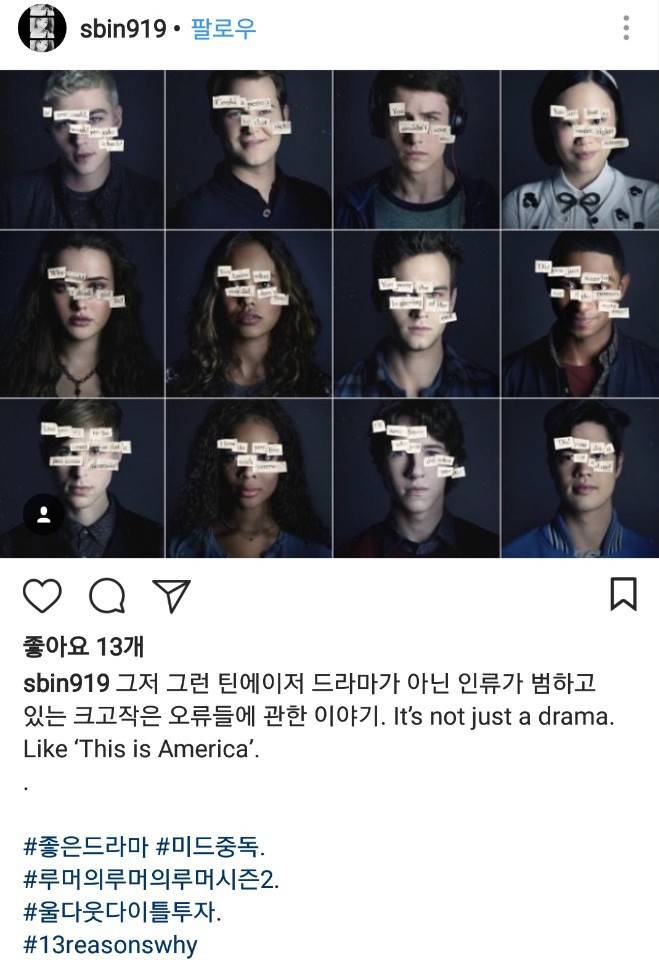Screen dimensions: 659x960
Task: Follow sbin919 using the 팔로우 button
Action: pyautogui.click(x=224, y=29)
